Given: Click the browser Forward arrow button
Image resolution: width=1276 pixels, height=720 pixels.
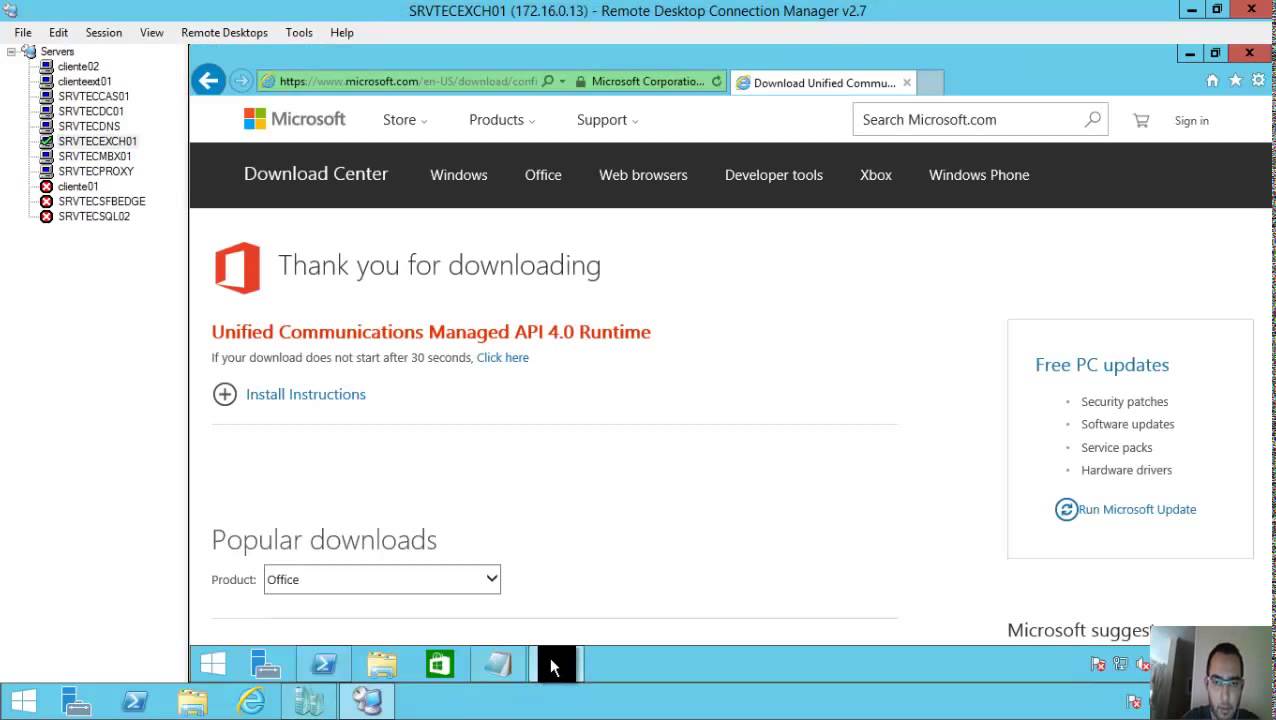Looking at the screenshot, I should coord(241,81).
